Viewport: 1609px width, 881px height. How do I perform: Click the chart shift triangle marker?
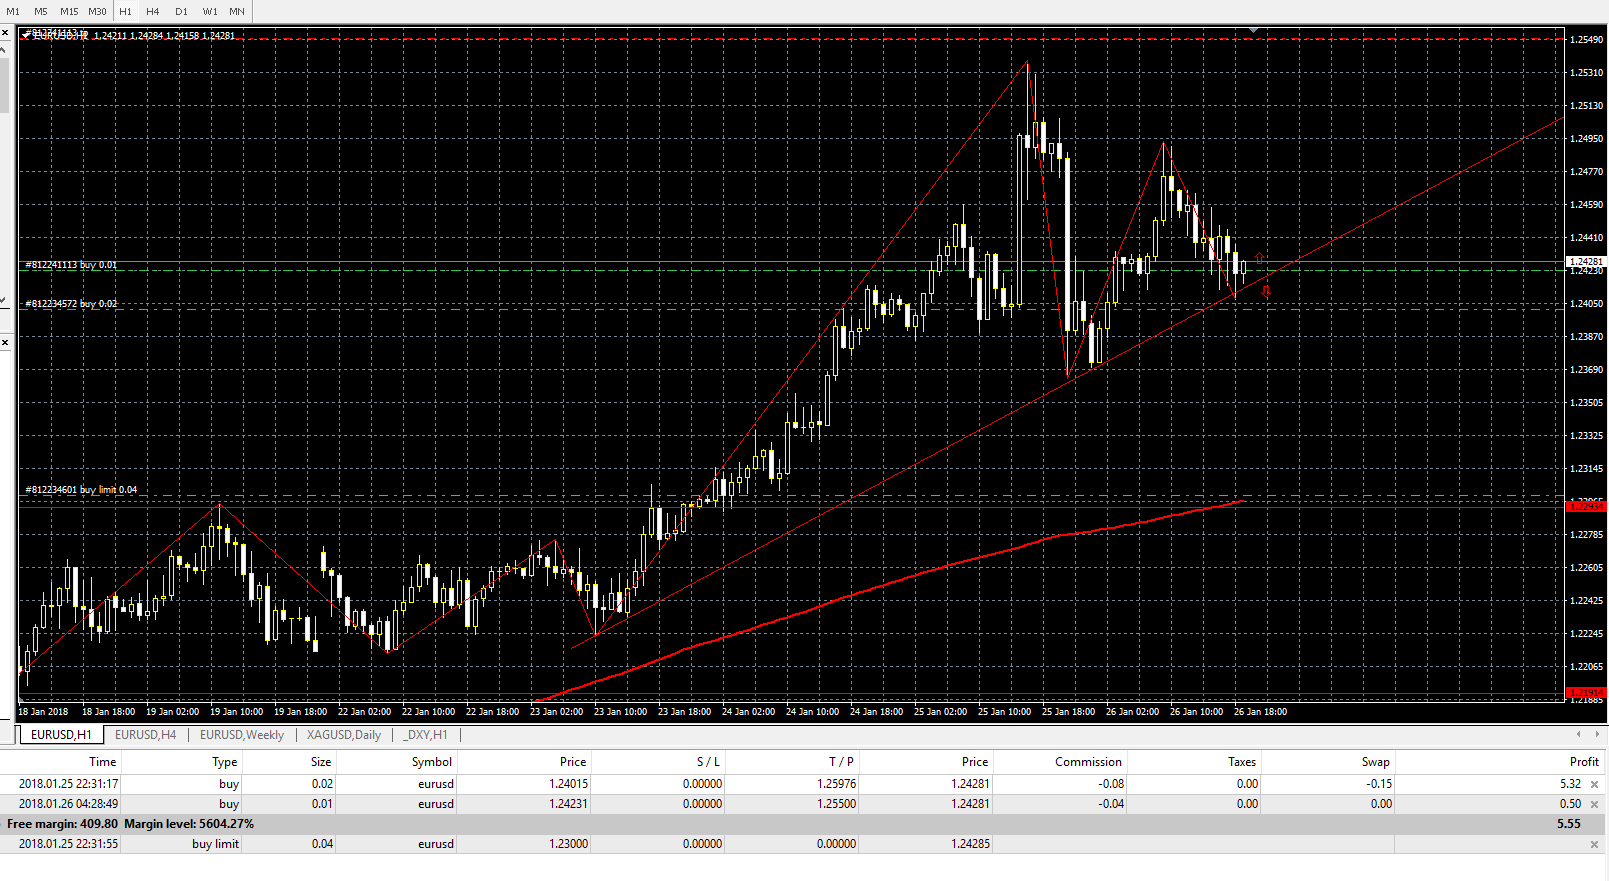[x=1253, y=31]
